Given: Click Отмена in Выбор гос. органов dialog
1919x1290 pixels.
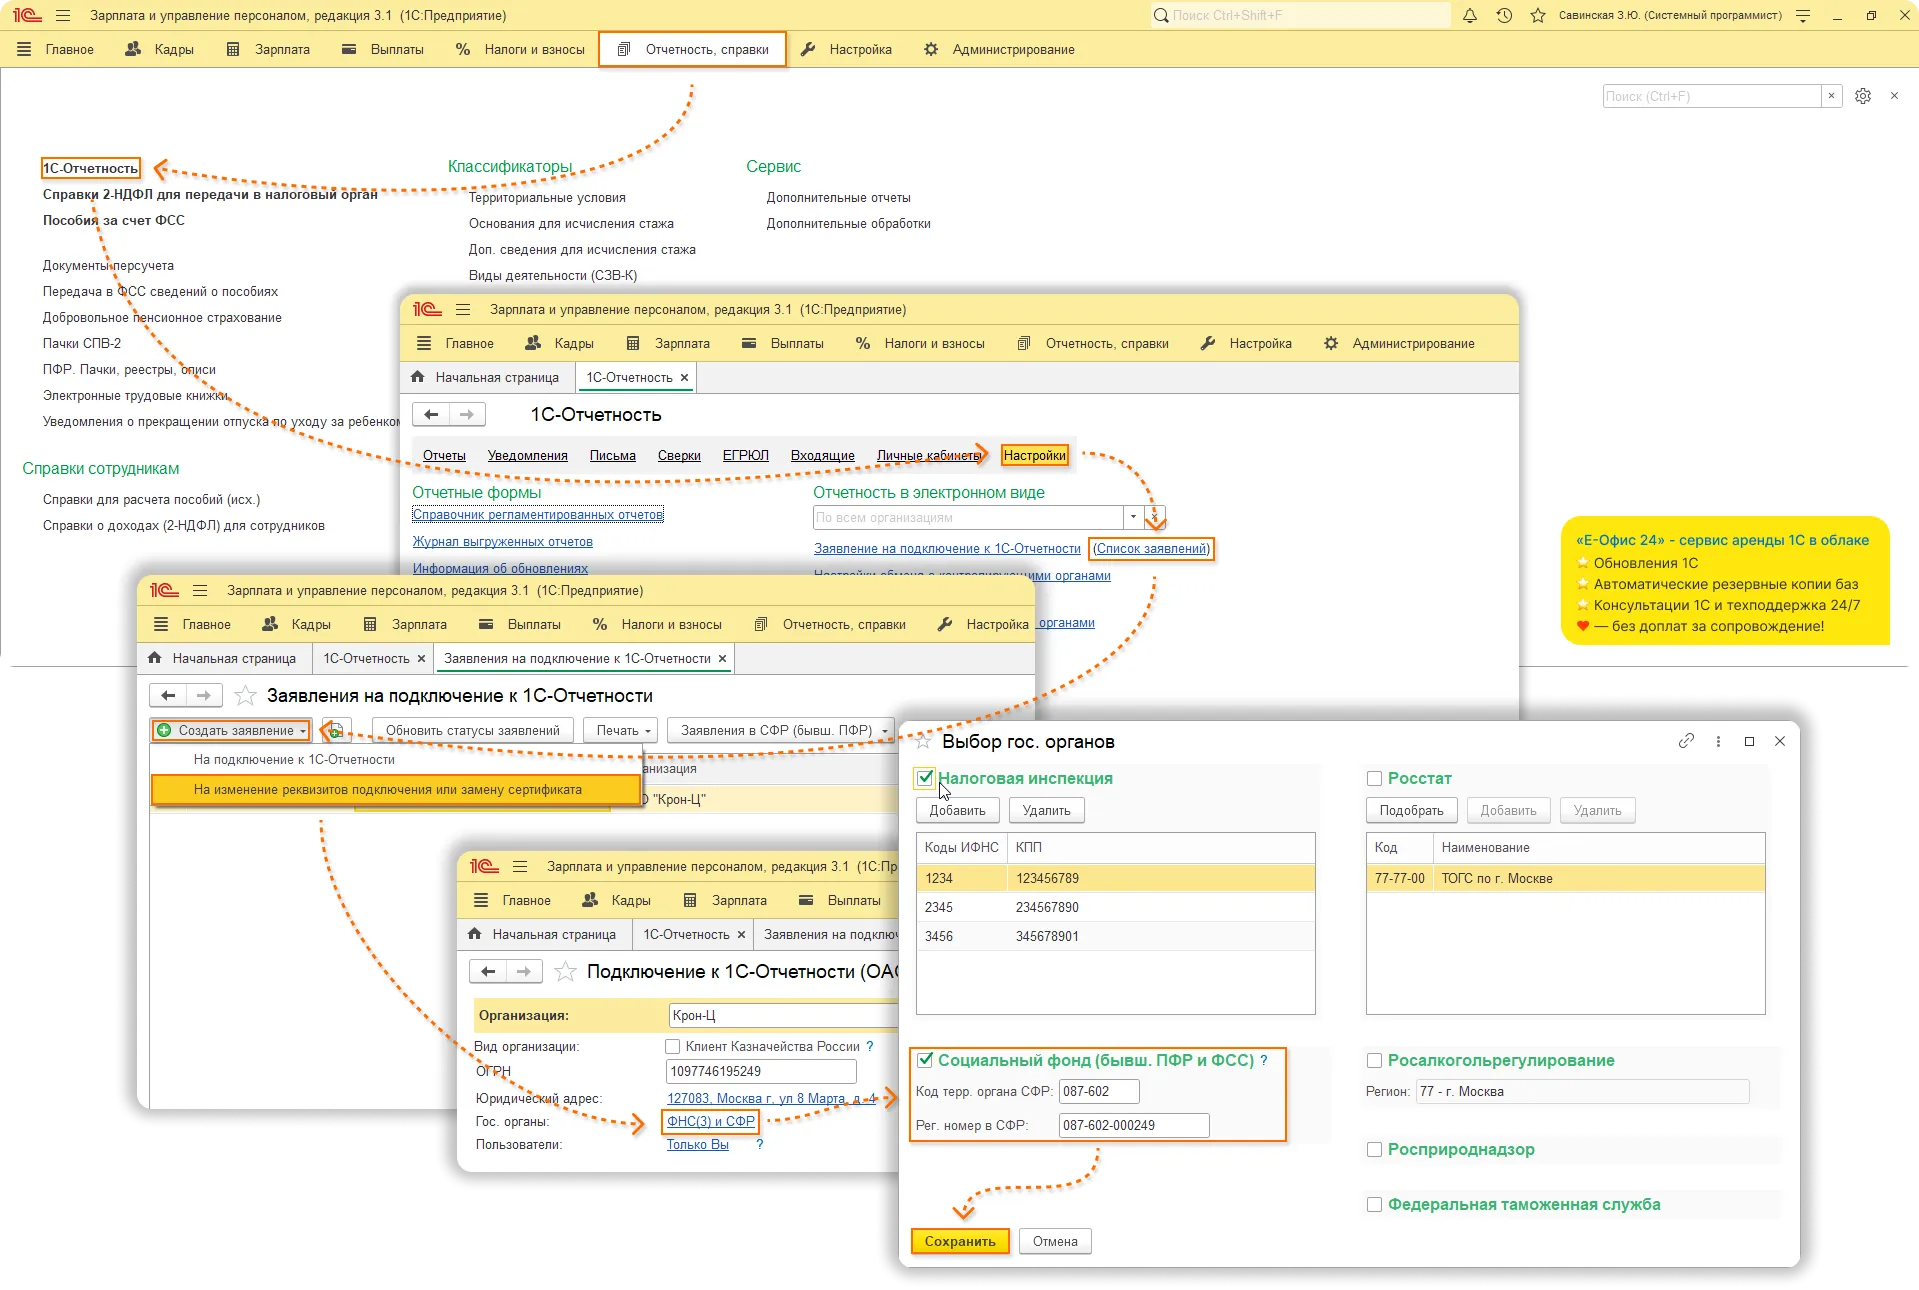Looking at the screenshot, I should click(x=1055, y=1241).
